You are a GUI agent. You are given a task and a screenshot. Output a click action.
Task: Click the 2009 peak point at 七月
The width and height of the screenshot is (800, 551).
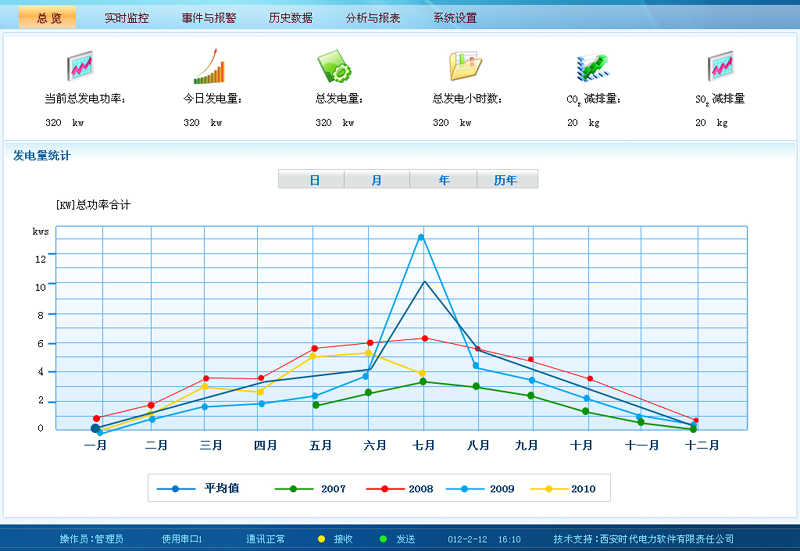pos(422,237)
